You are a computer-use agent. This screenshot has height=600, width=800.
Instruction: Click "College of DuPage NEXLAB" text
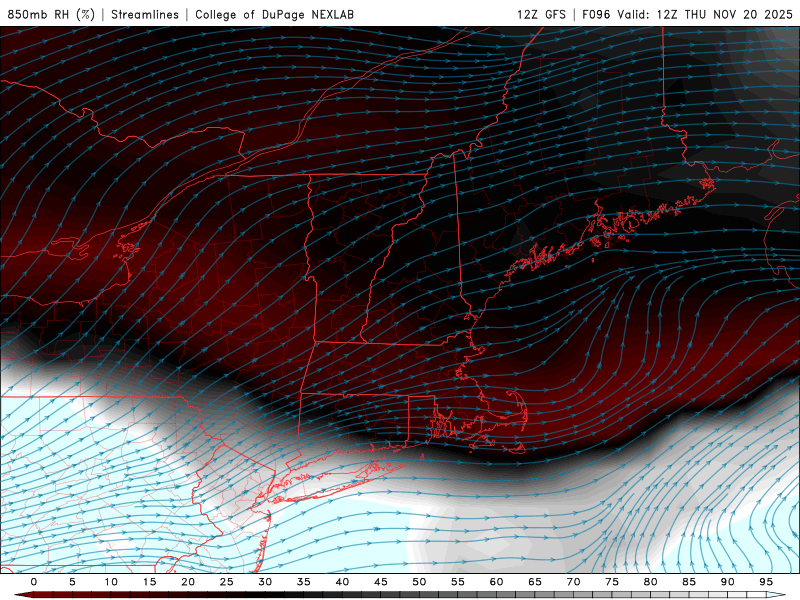tap(274, 14)
